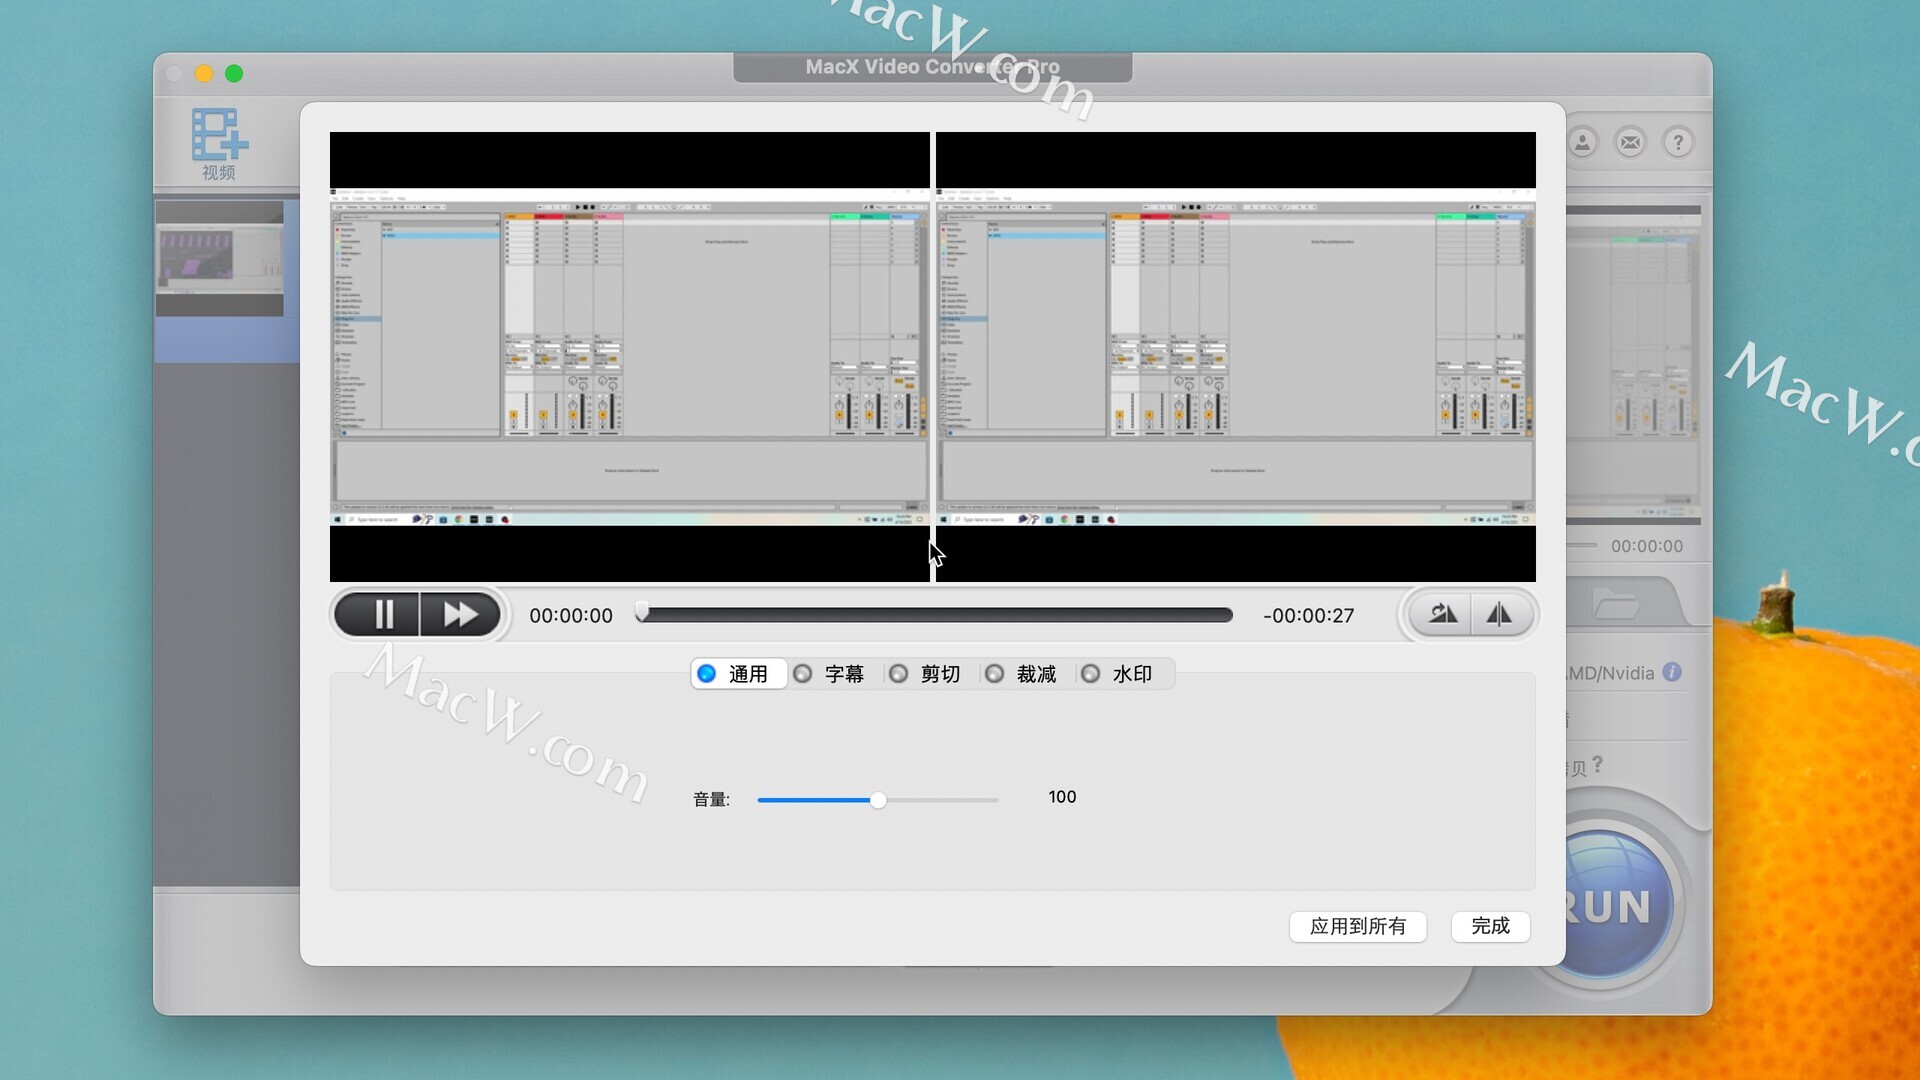Fast forward the video preview
1920x1080 pixels.
[460, 614]
